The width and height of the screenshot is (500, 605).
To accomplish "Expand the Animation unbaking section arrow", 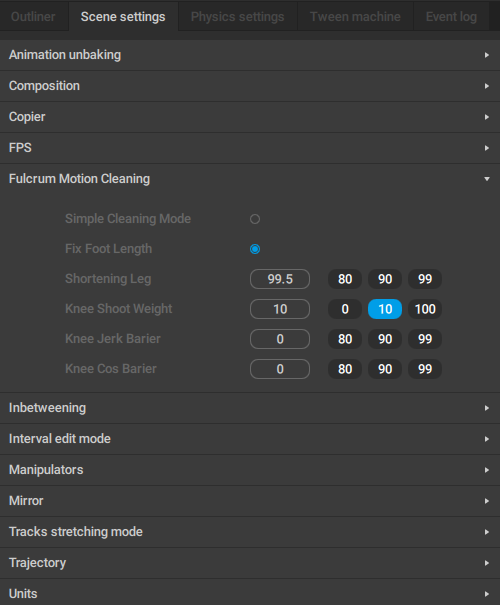I will coord(486,55).
